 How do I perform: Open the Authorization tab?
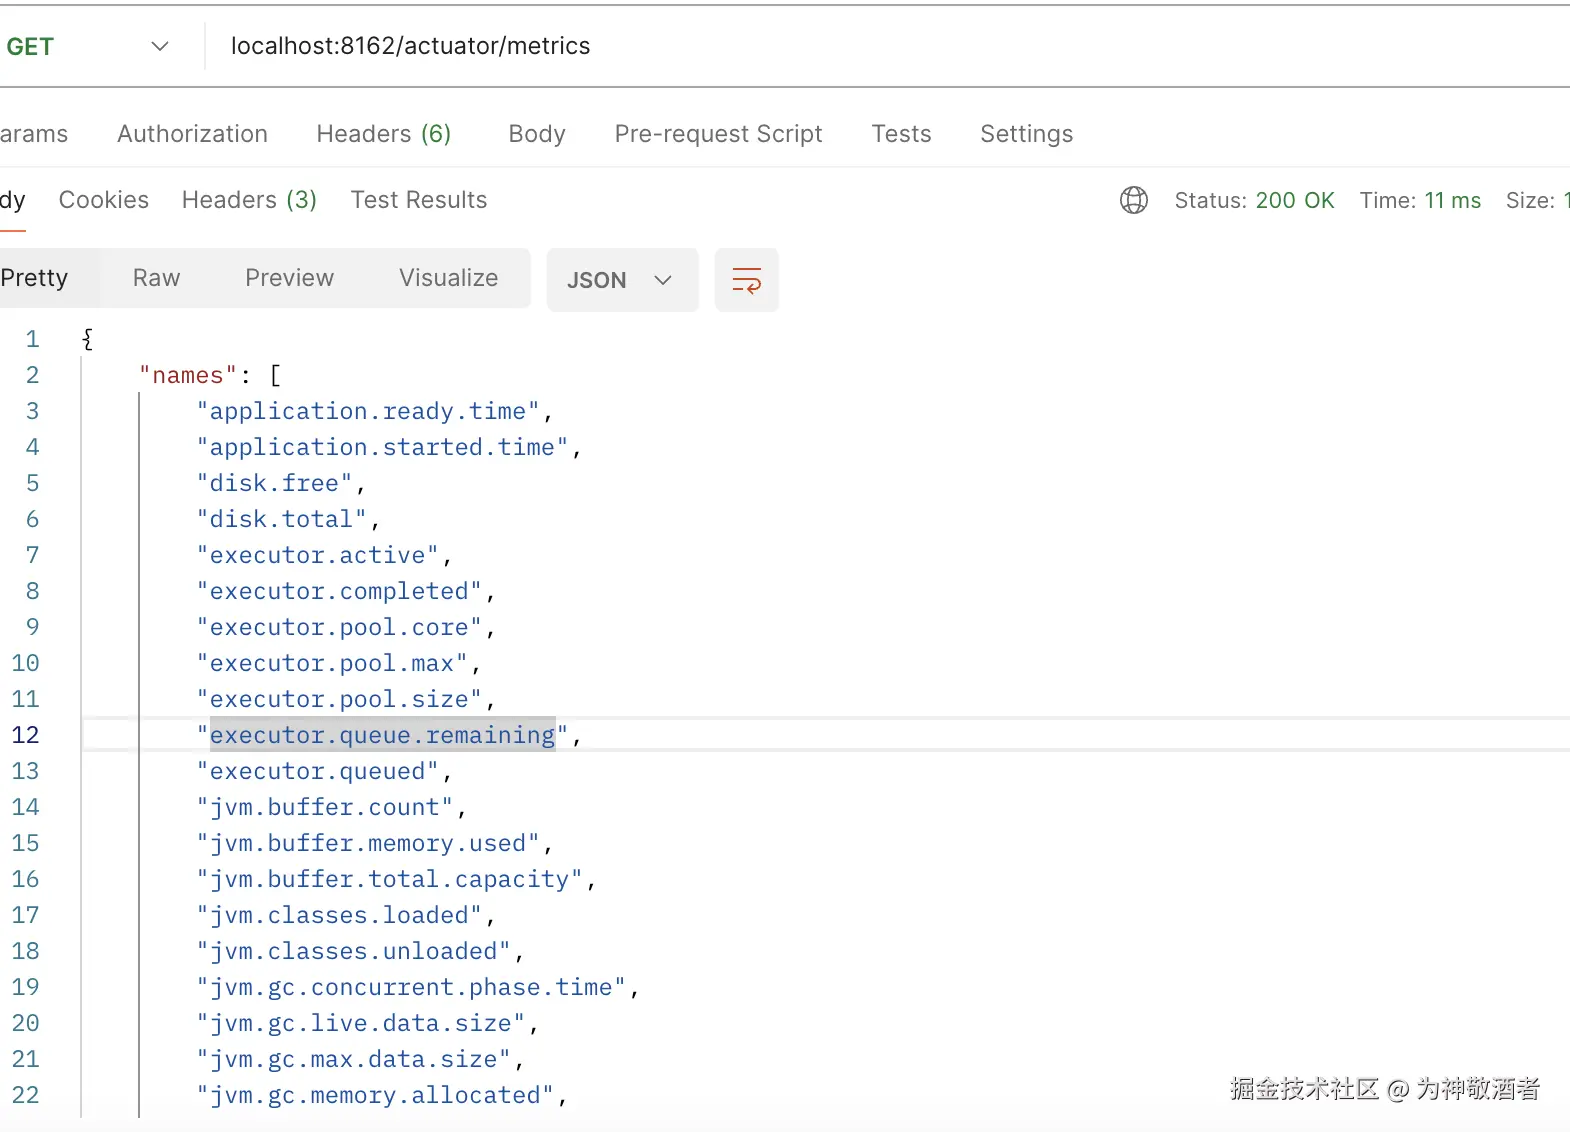pyautogui.click(x=192, y=134)
